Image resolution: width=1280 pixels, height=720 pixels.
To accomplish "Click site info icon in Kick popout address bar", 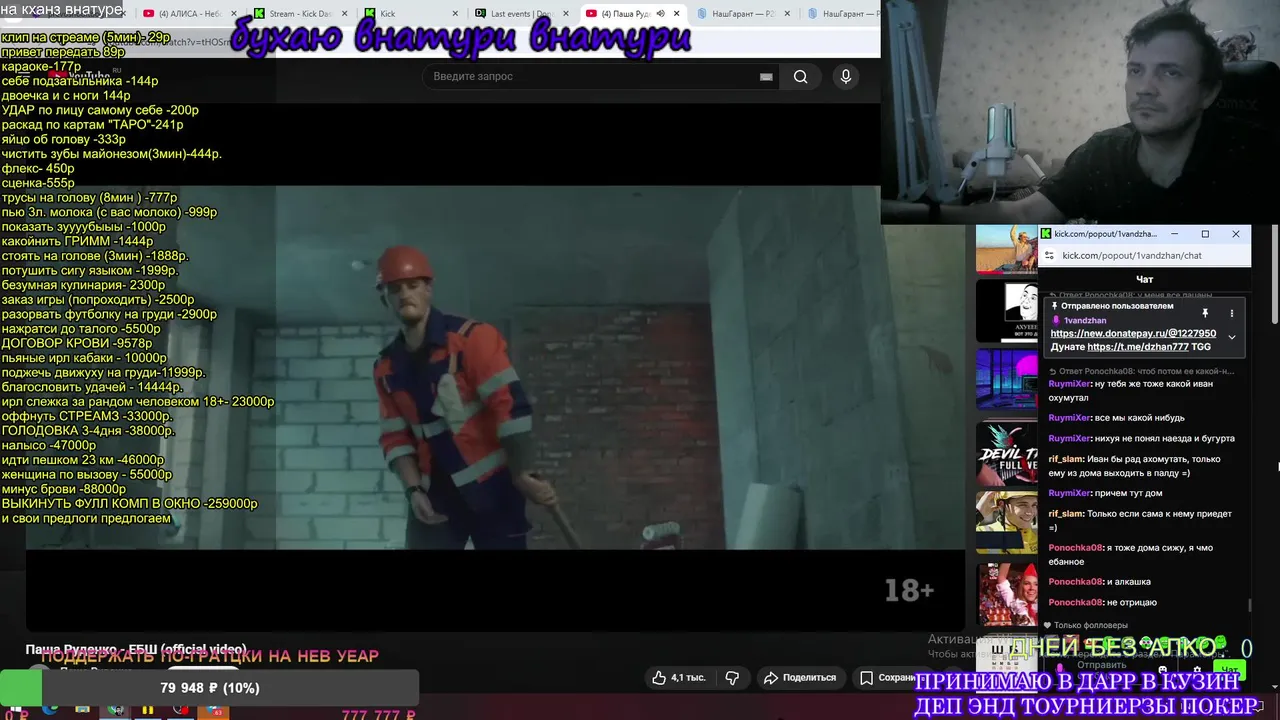I will (x=1049, y=255).
